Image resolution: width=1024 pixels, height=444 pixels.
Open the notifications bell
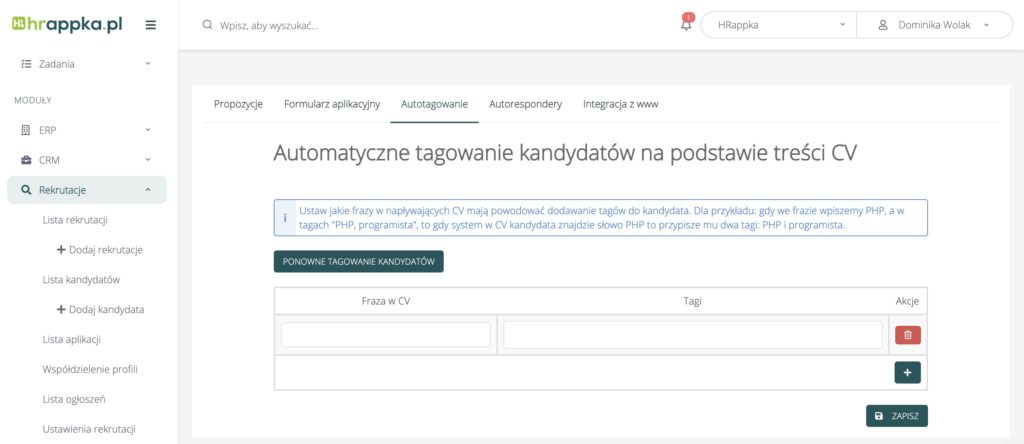686,25
